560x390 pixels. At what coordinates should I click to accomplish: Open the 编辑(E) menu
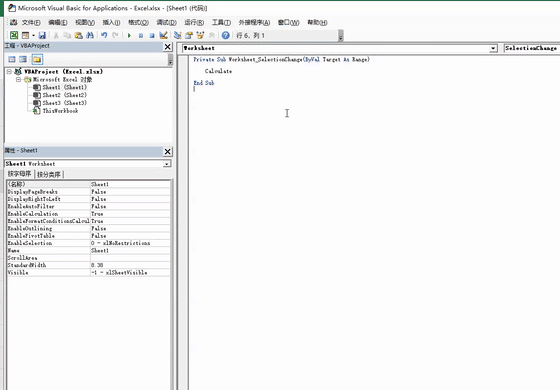(58, 22)
